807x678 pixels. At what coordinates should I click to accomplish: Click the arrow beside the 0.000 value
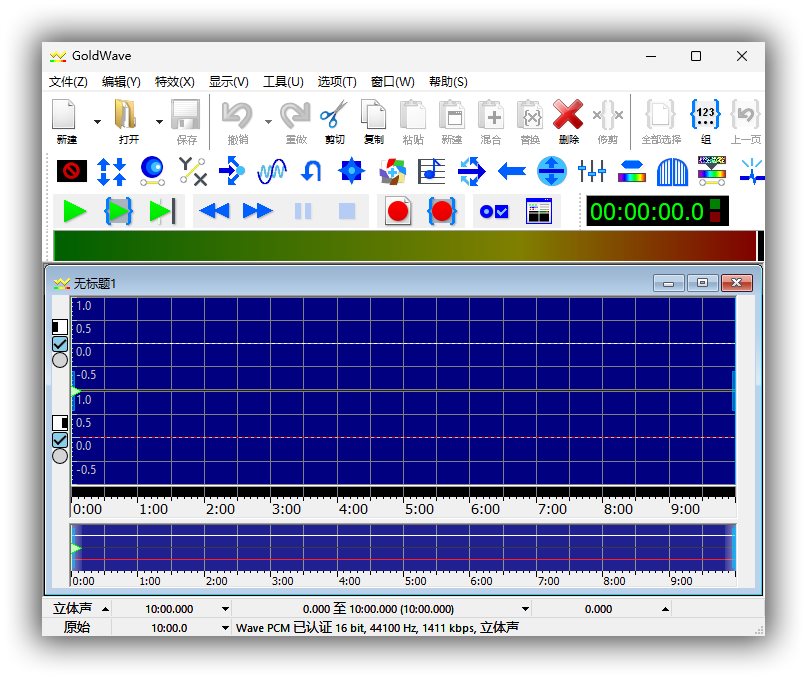[665, 609]
